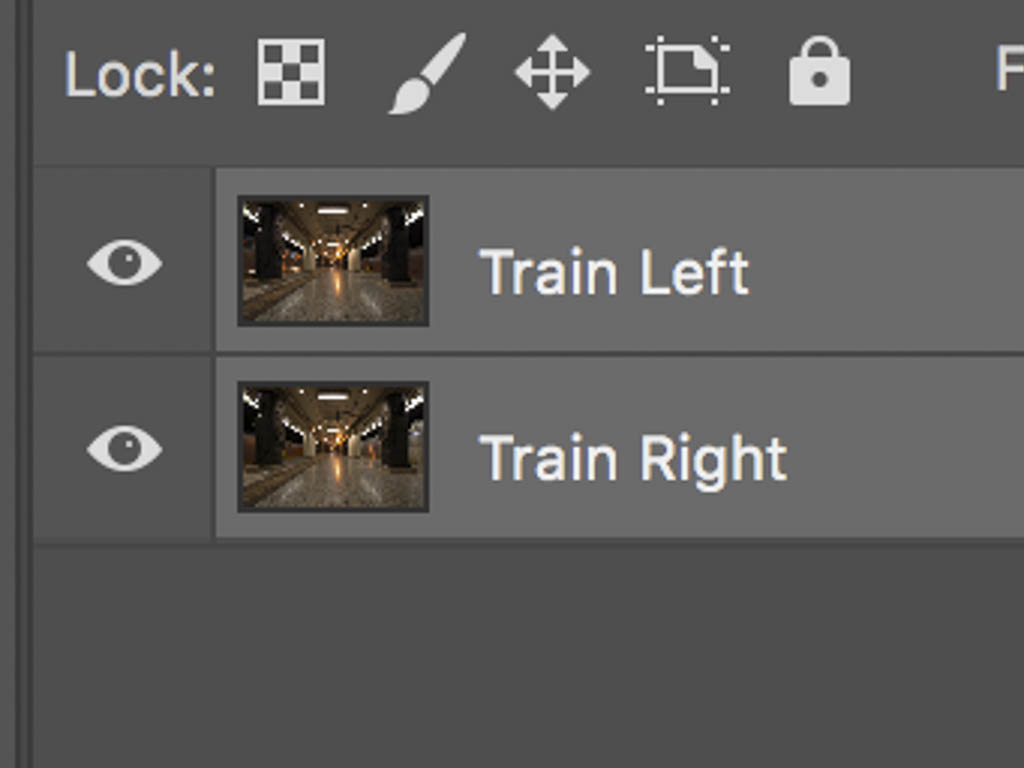Click the lock position four-arrow icon

[x=552, y=72]
